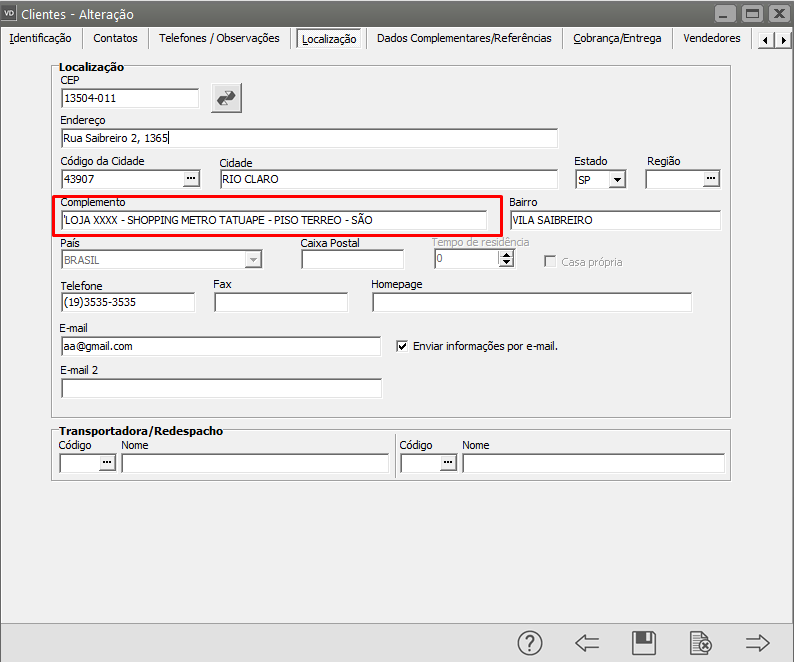Viewport: 794px width, 662px height.
Task: Click the E-mail 2 input field
Action: (221, 388)
